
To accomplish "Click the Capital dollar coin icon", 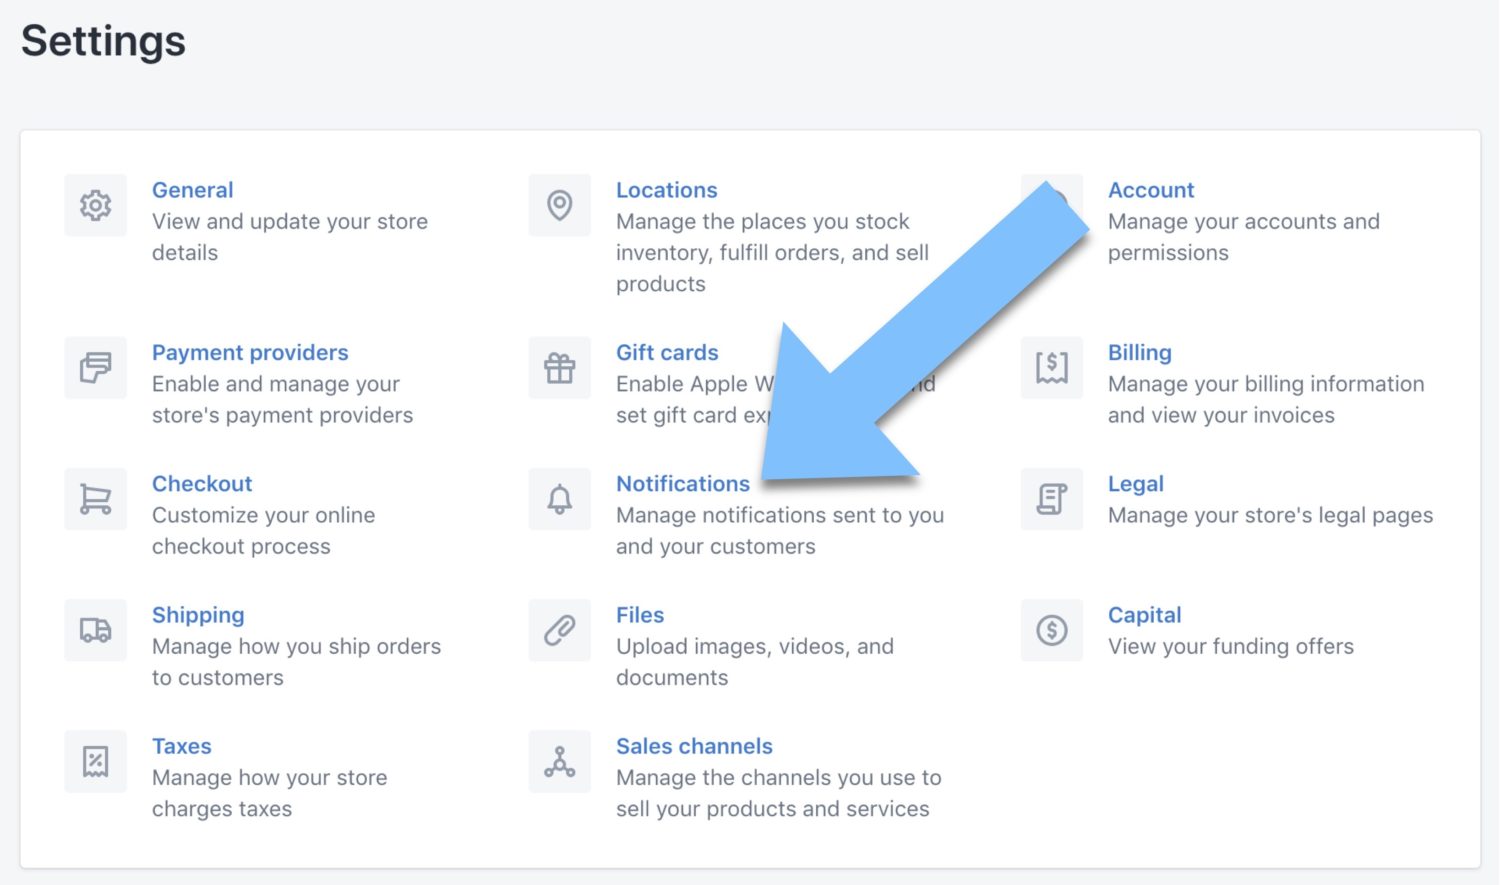I will (x=1051, y=630).
